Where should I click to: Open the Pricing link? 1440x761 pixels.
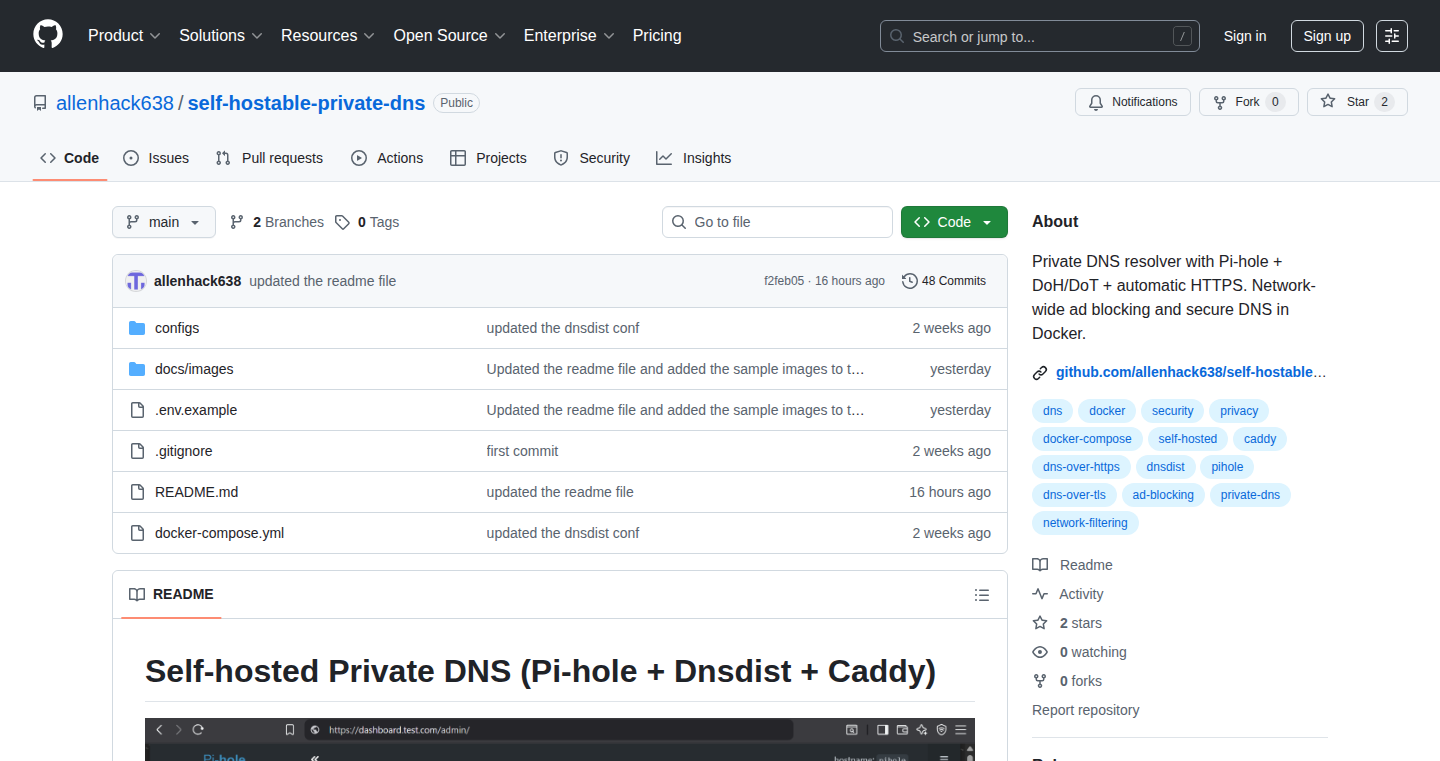[657, 35]
